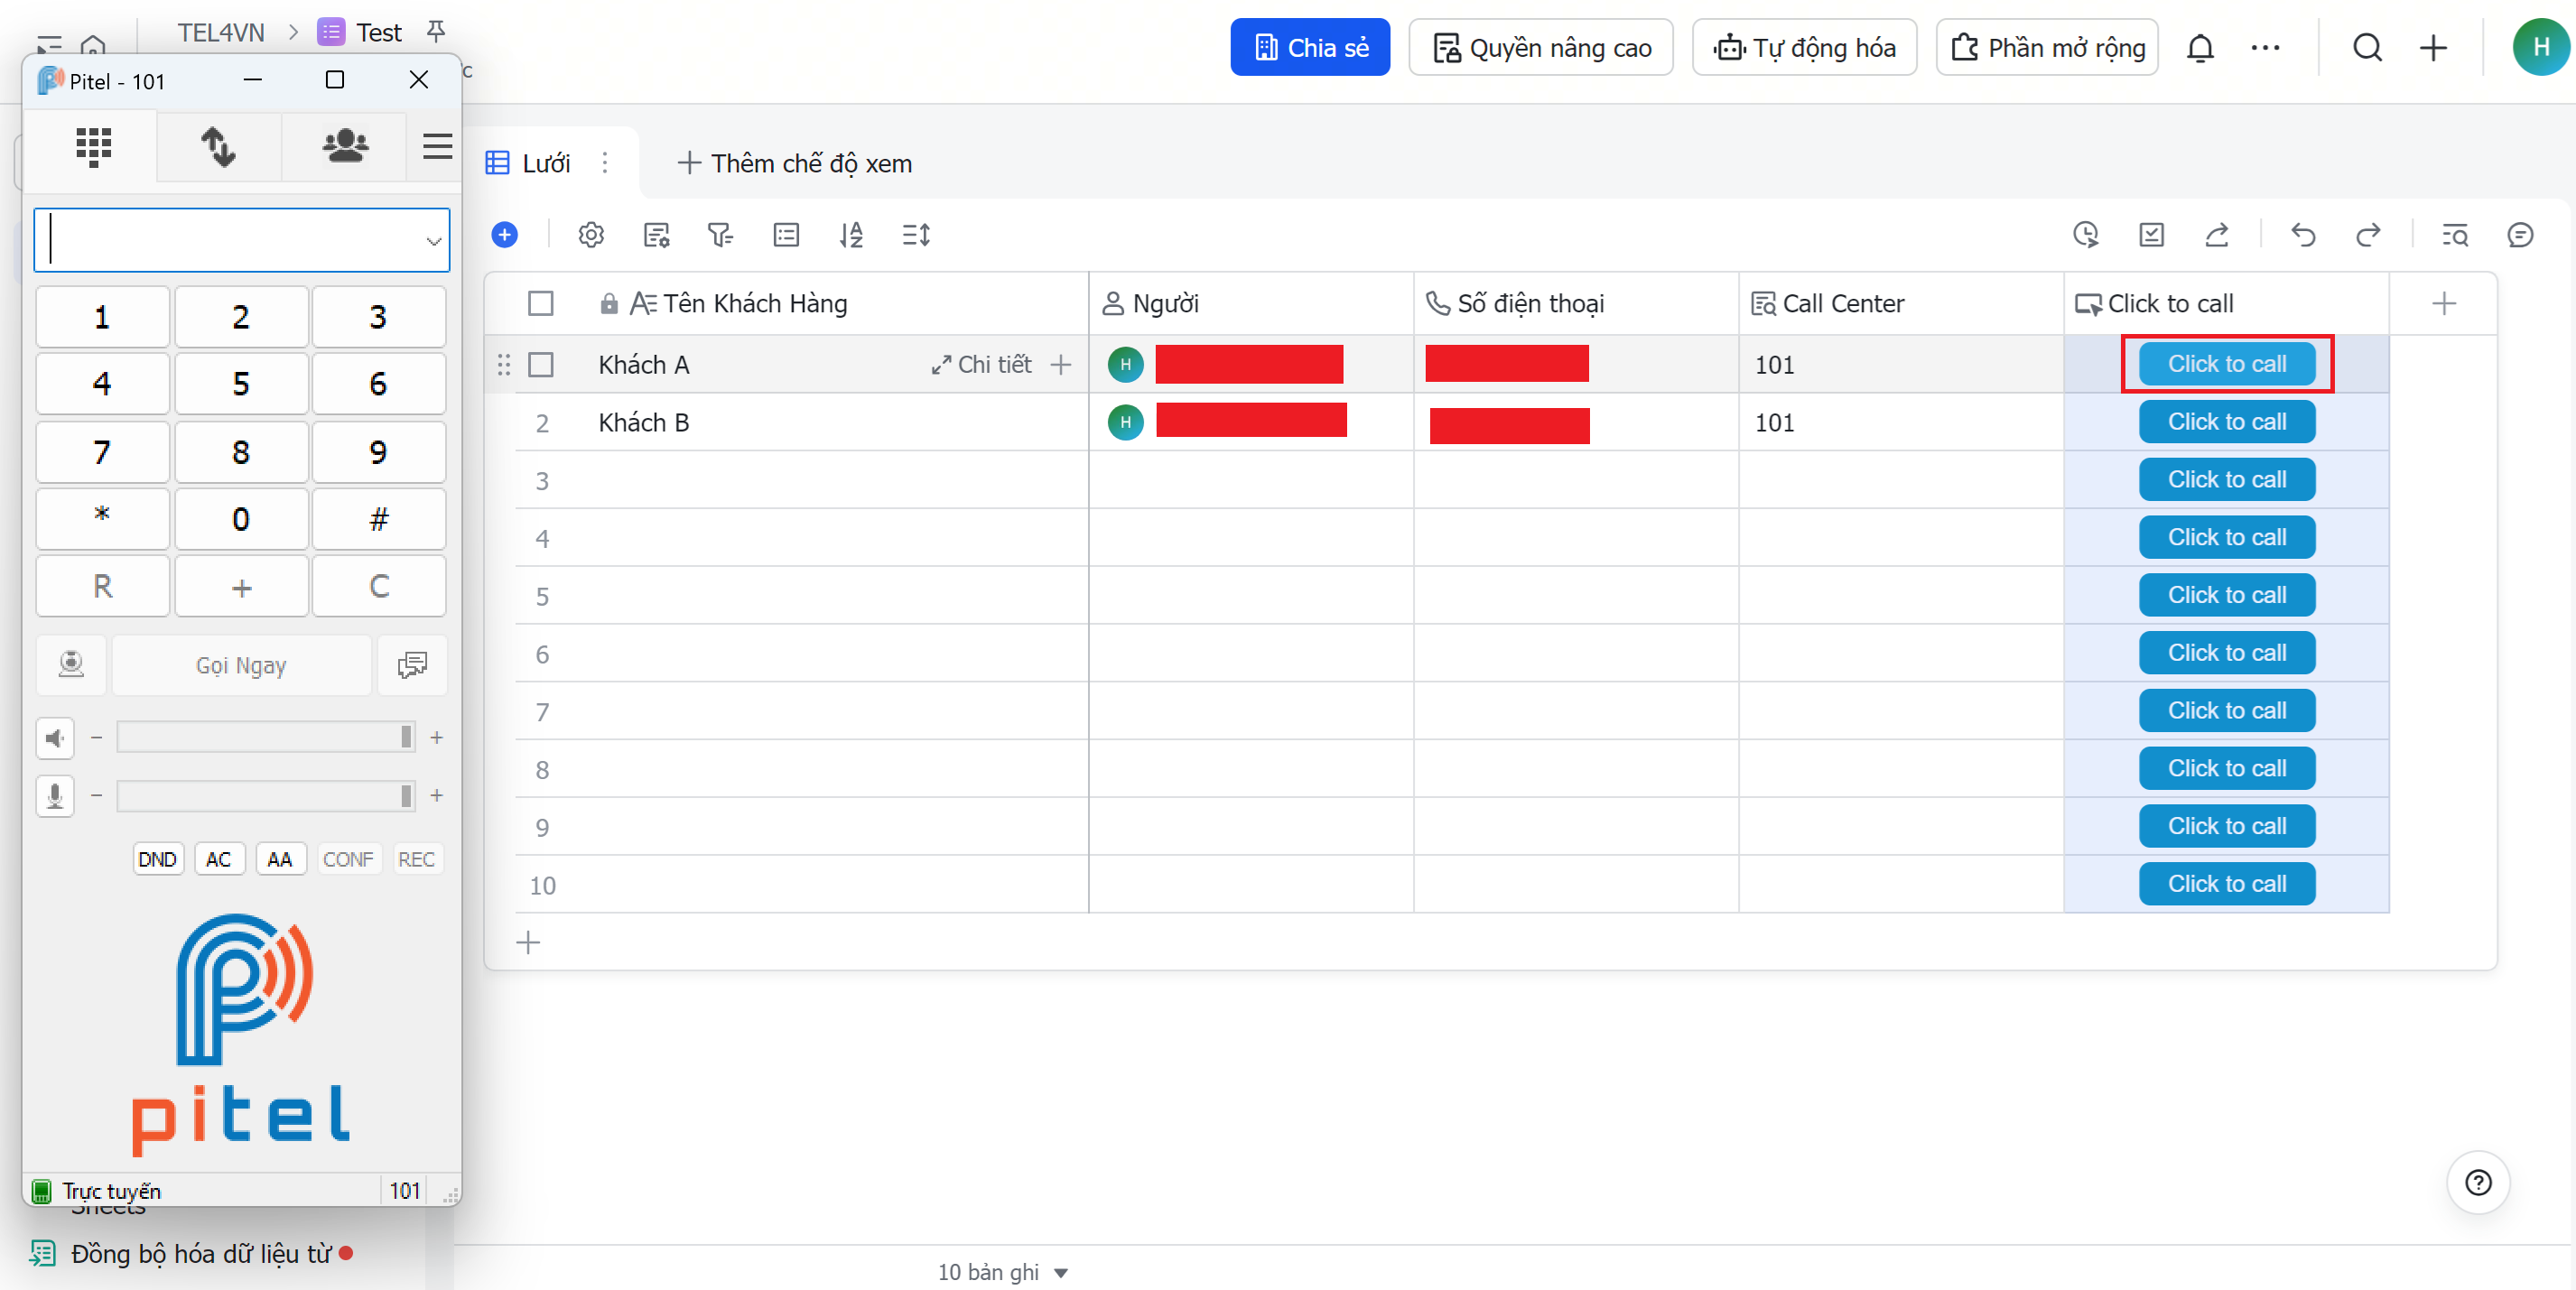
Task: Toggle DND mode in Pitel
Action: pyautogui.click(x=157, y=859)
